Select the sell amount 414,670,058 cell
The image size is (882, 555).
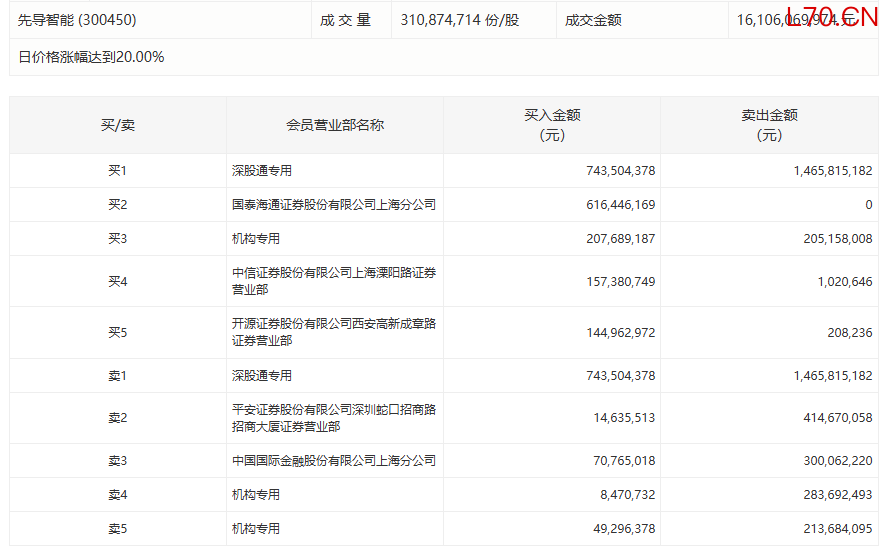(837, 418)
